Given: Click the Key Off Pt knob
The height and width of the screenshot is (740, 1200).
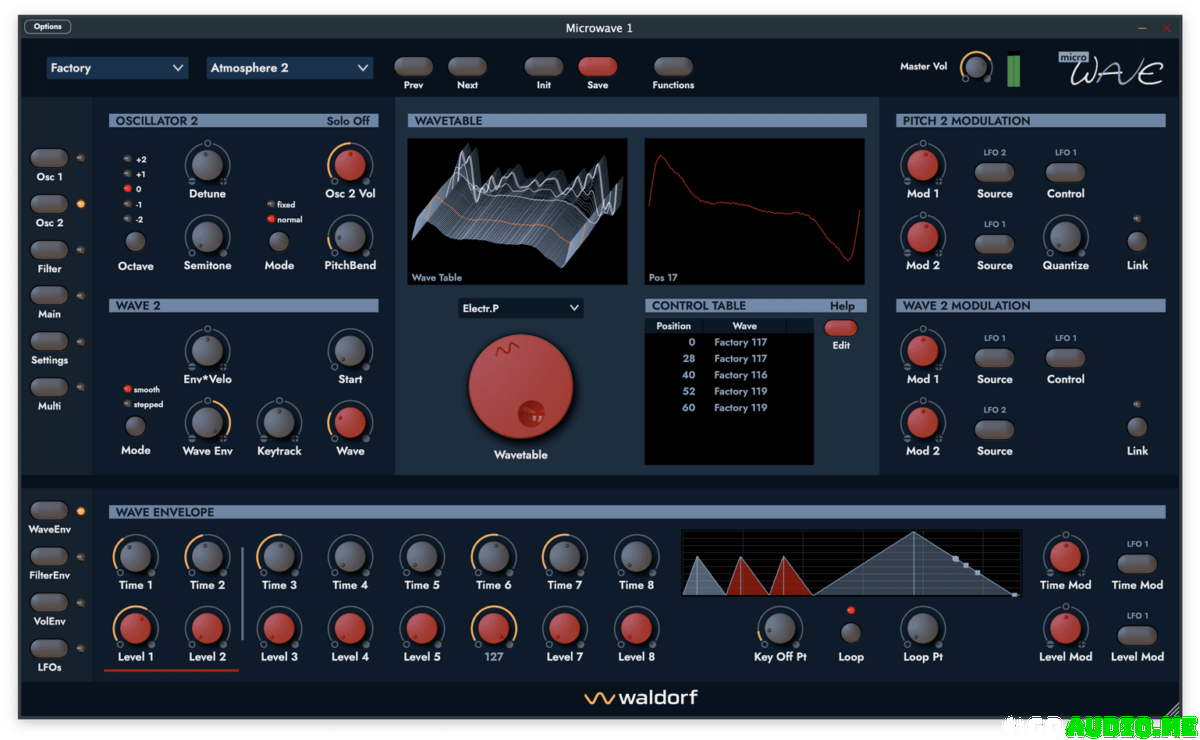Looking at the screenshot, I should 780,628.
